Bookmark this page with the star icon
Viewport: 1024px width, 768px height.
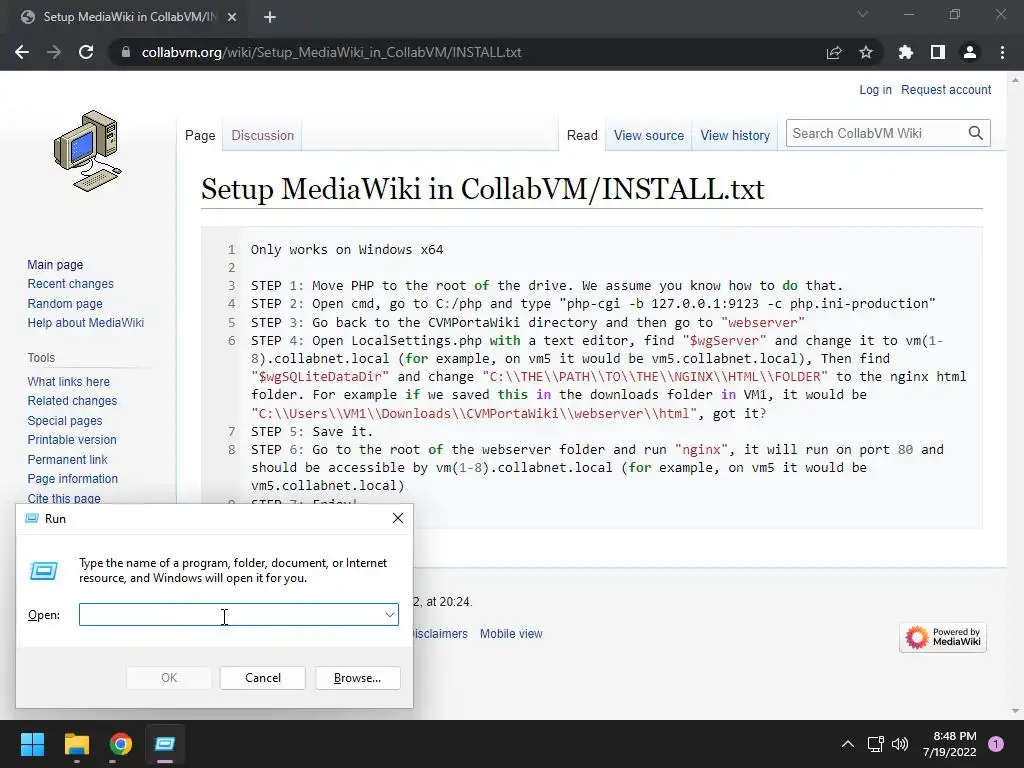point(866,52)
